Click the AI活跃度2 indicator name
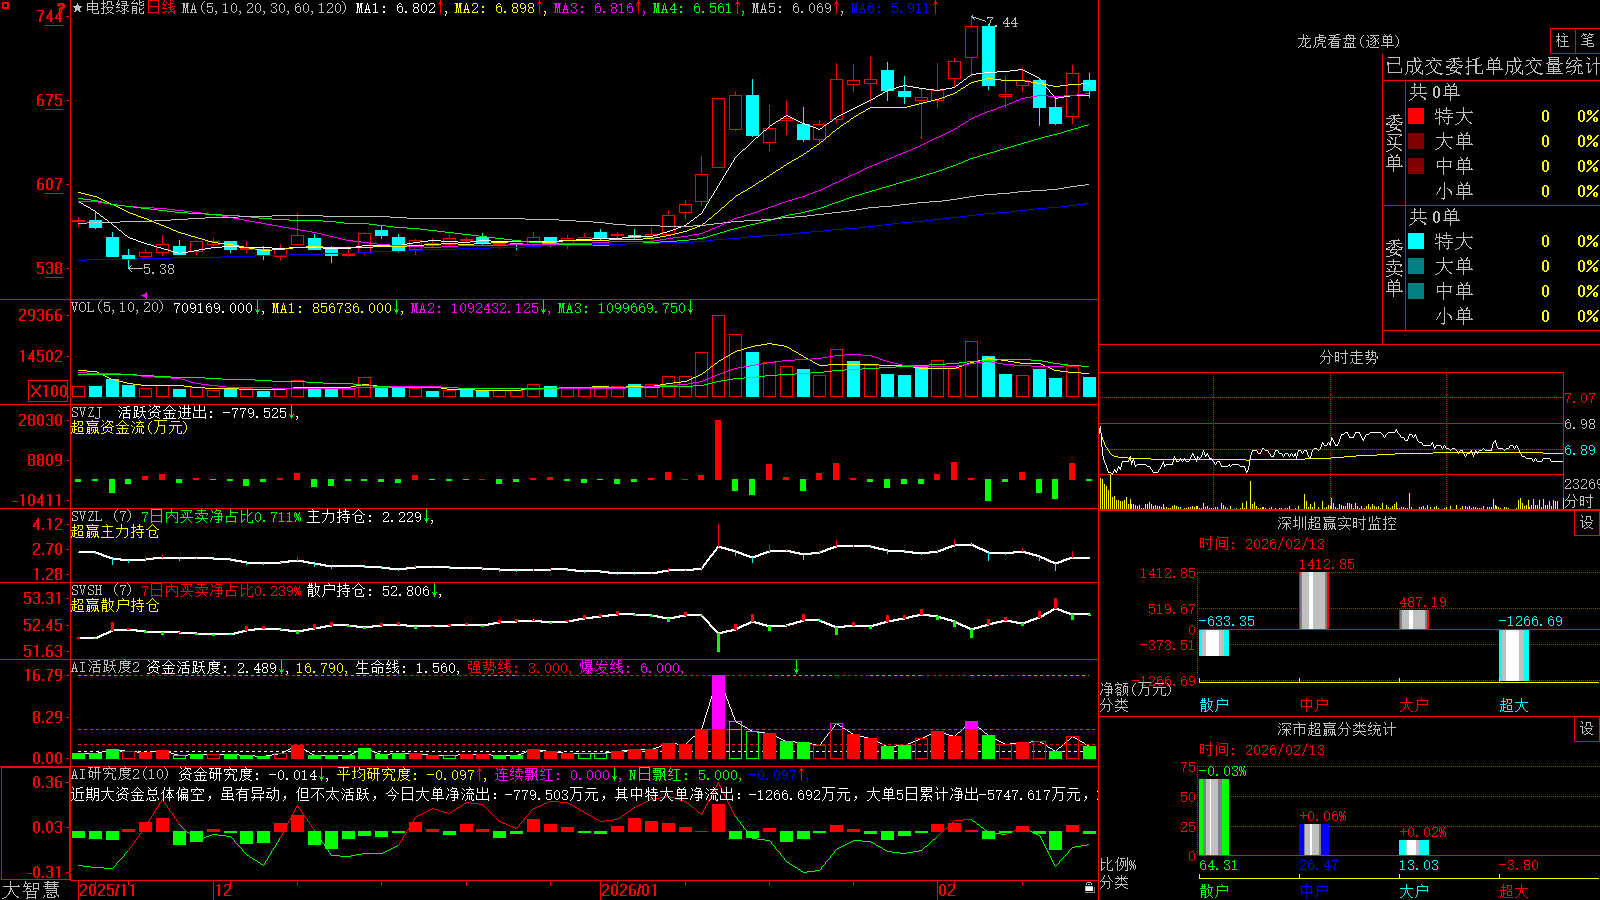The height and width of the screenshot is (900, 1600). pyautogui.click(x=106, y=667)
